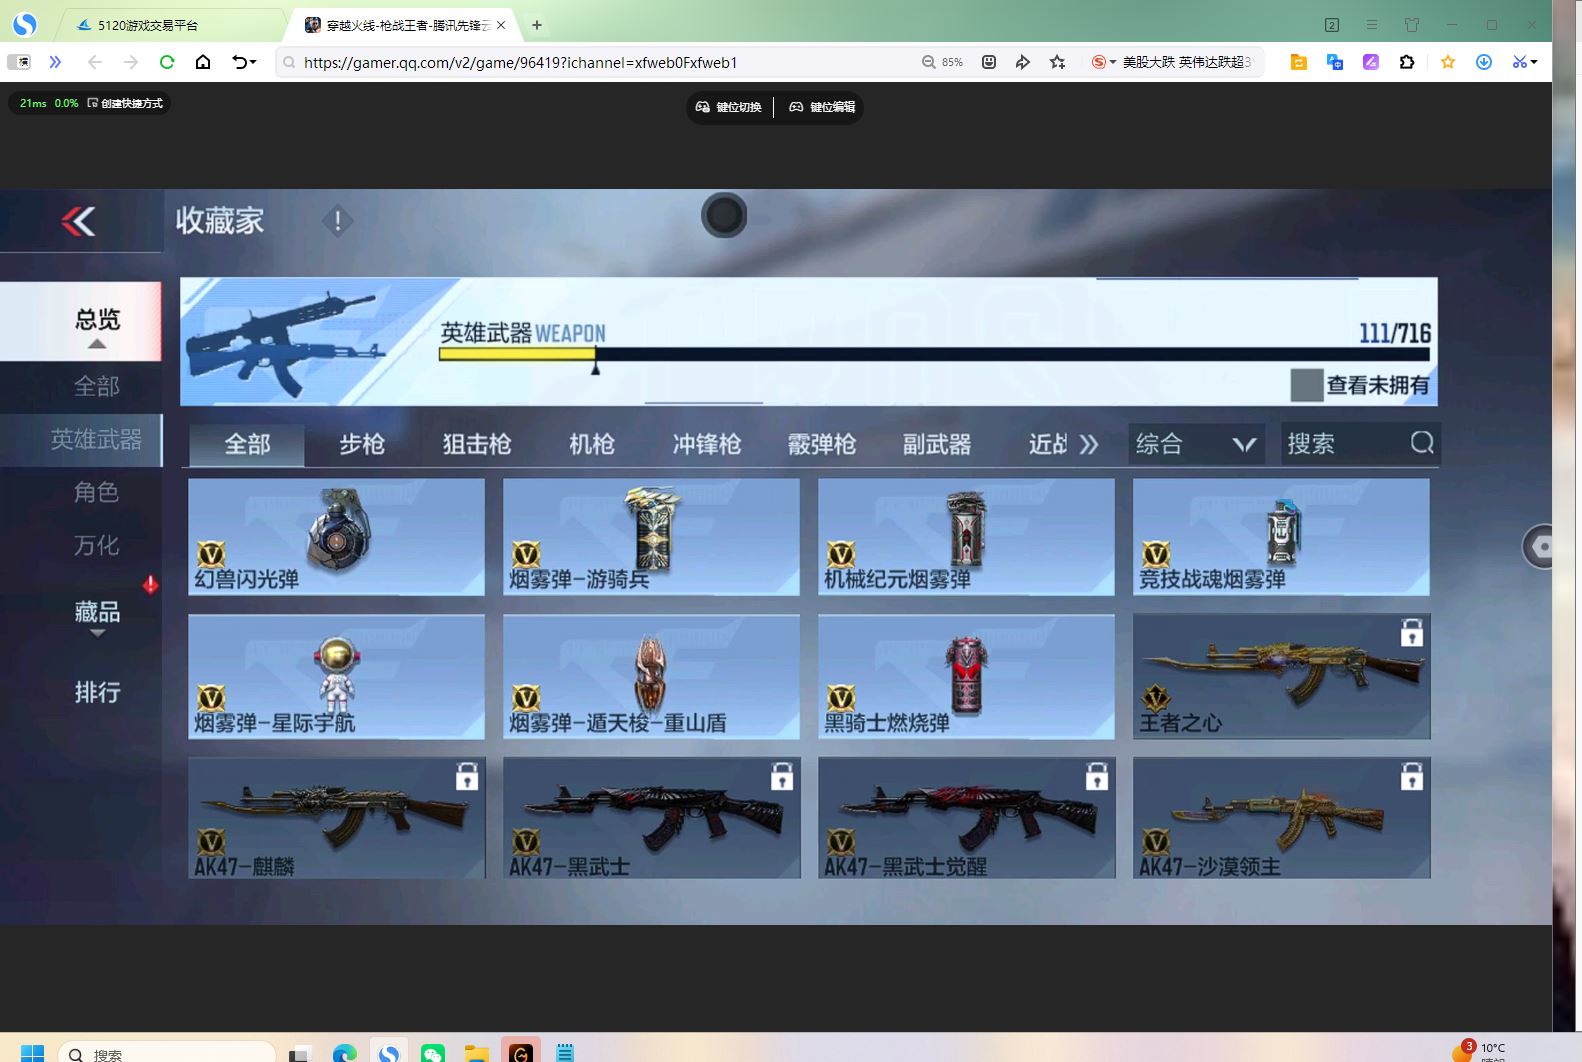Viewport: 1582px width, 1062px height.
Task: Open the 综合 sort dropdown
Action: [x=1196, y=444]
